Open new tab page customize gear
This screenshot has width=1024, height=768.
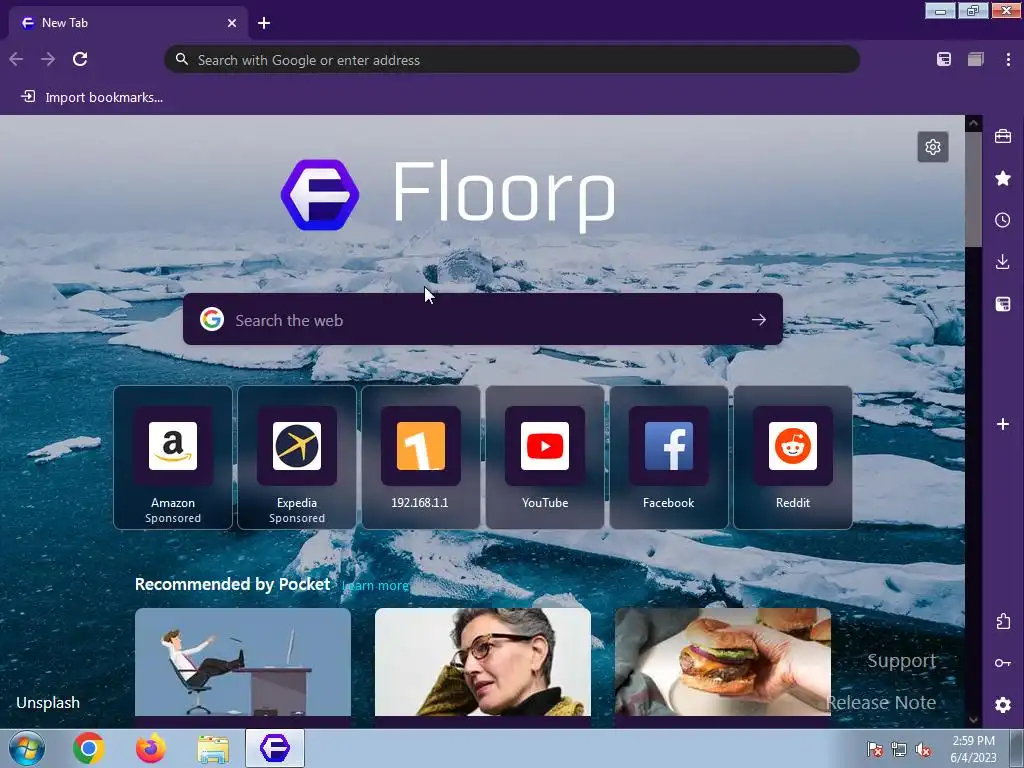pos(933,147)
